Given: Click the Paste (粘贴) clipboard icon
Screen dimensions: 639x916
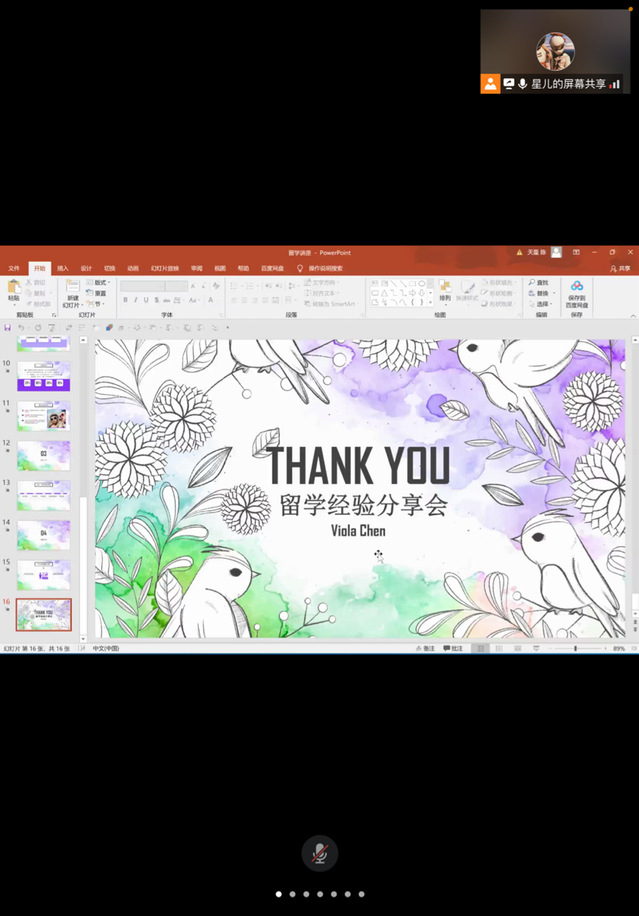Looking at the screenshot, I should click(13, 288).
